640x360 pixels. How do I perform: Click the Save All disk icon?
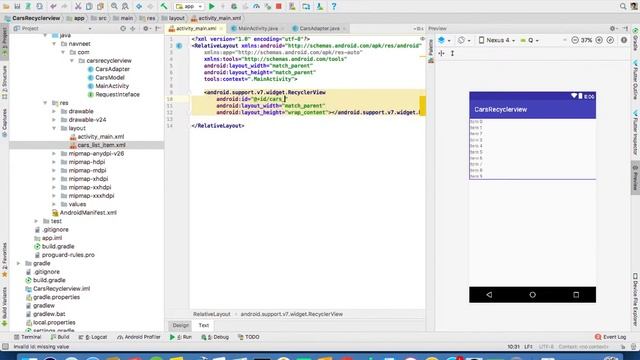[17, 7]
